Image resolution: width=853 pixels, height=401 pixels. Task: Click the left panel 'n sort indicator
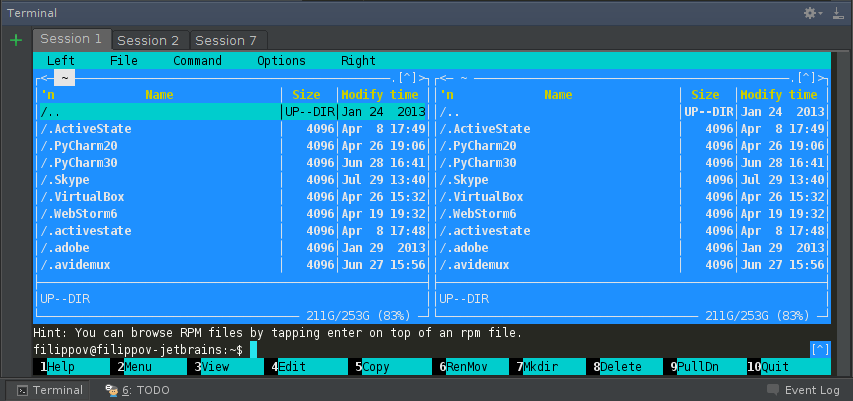click(48, 95)
